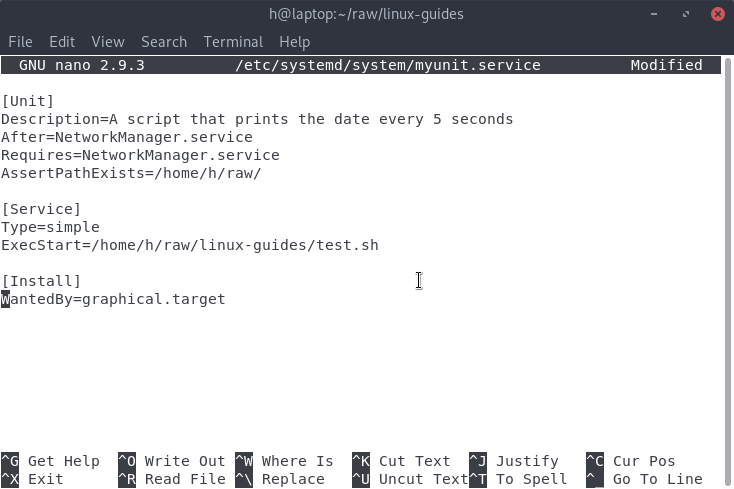The width and height of the screenshot is (734, 489).
Task: Click the Requires=NetworkManager.service line
Action: (140, 155)
